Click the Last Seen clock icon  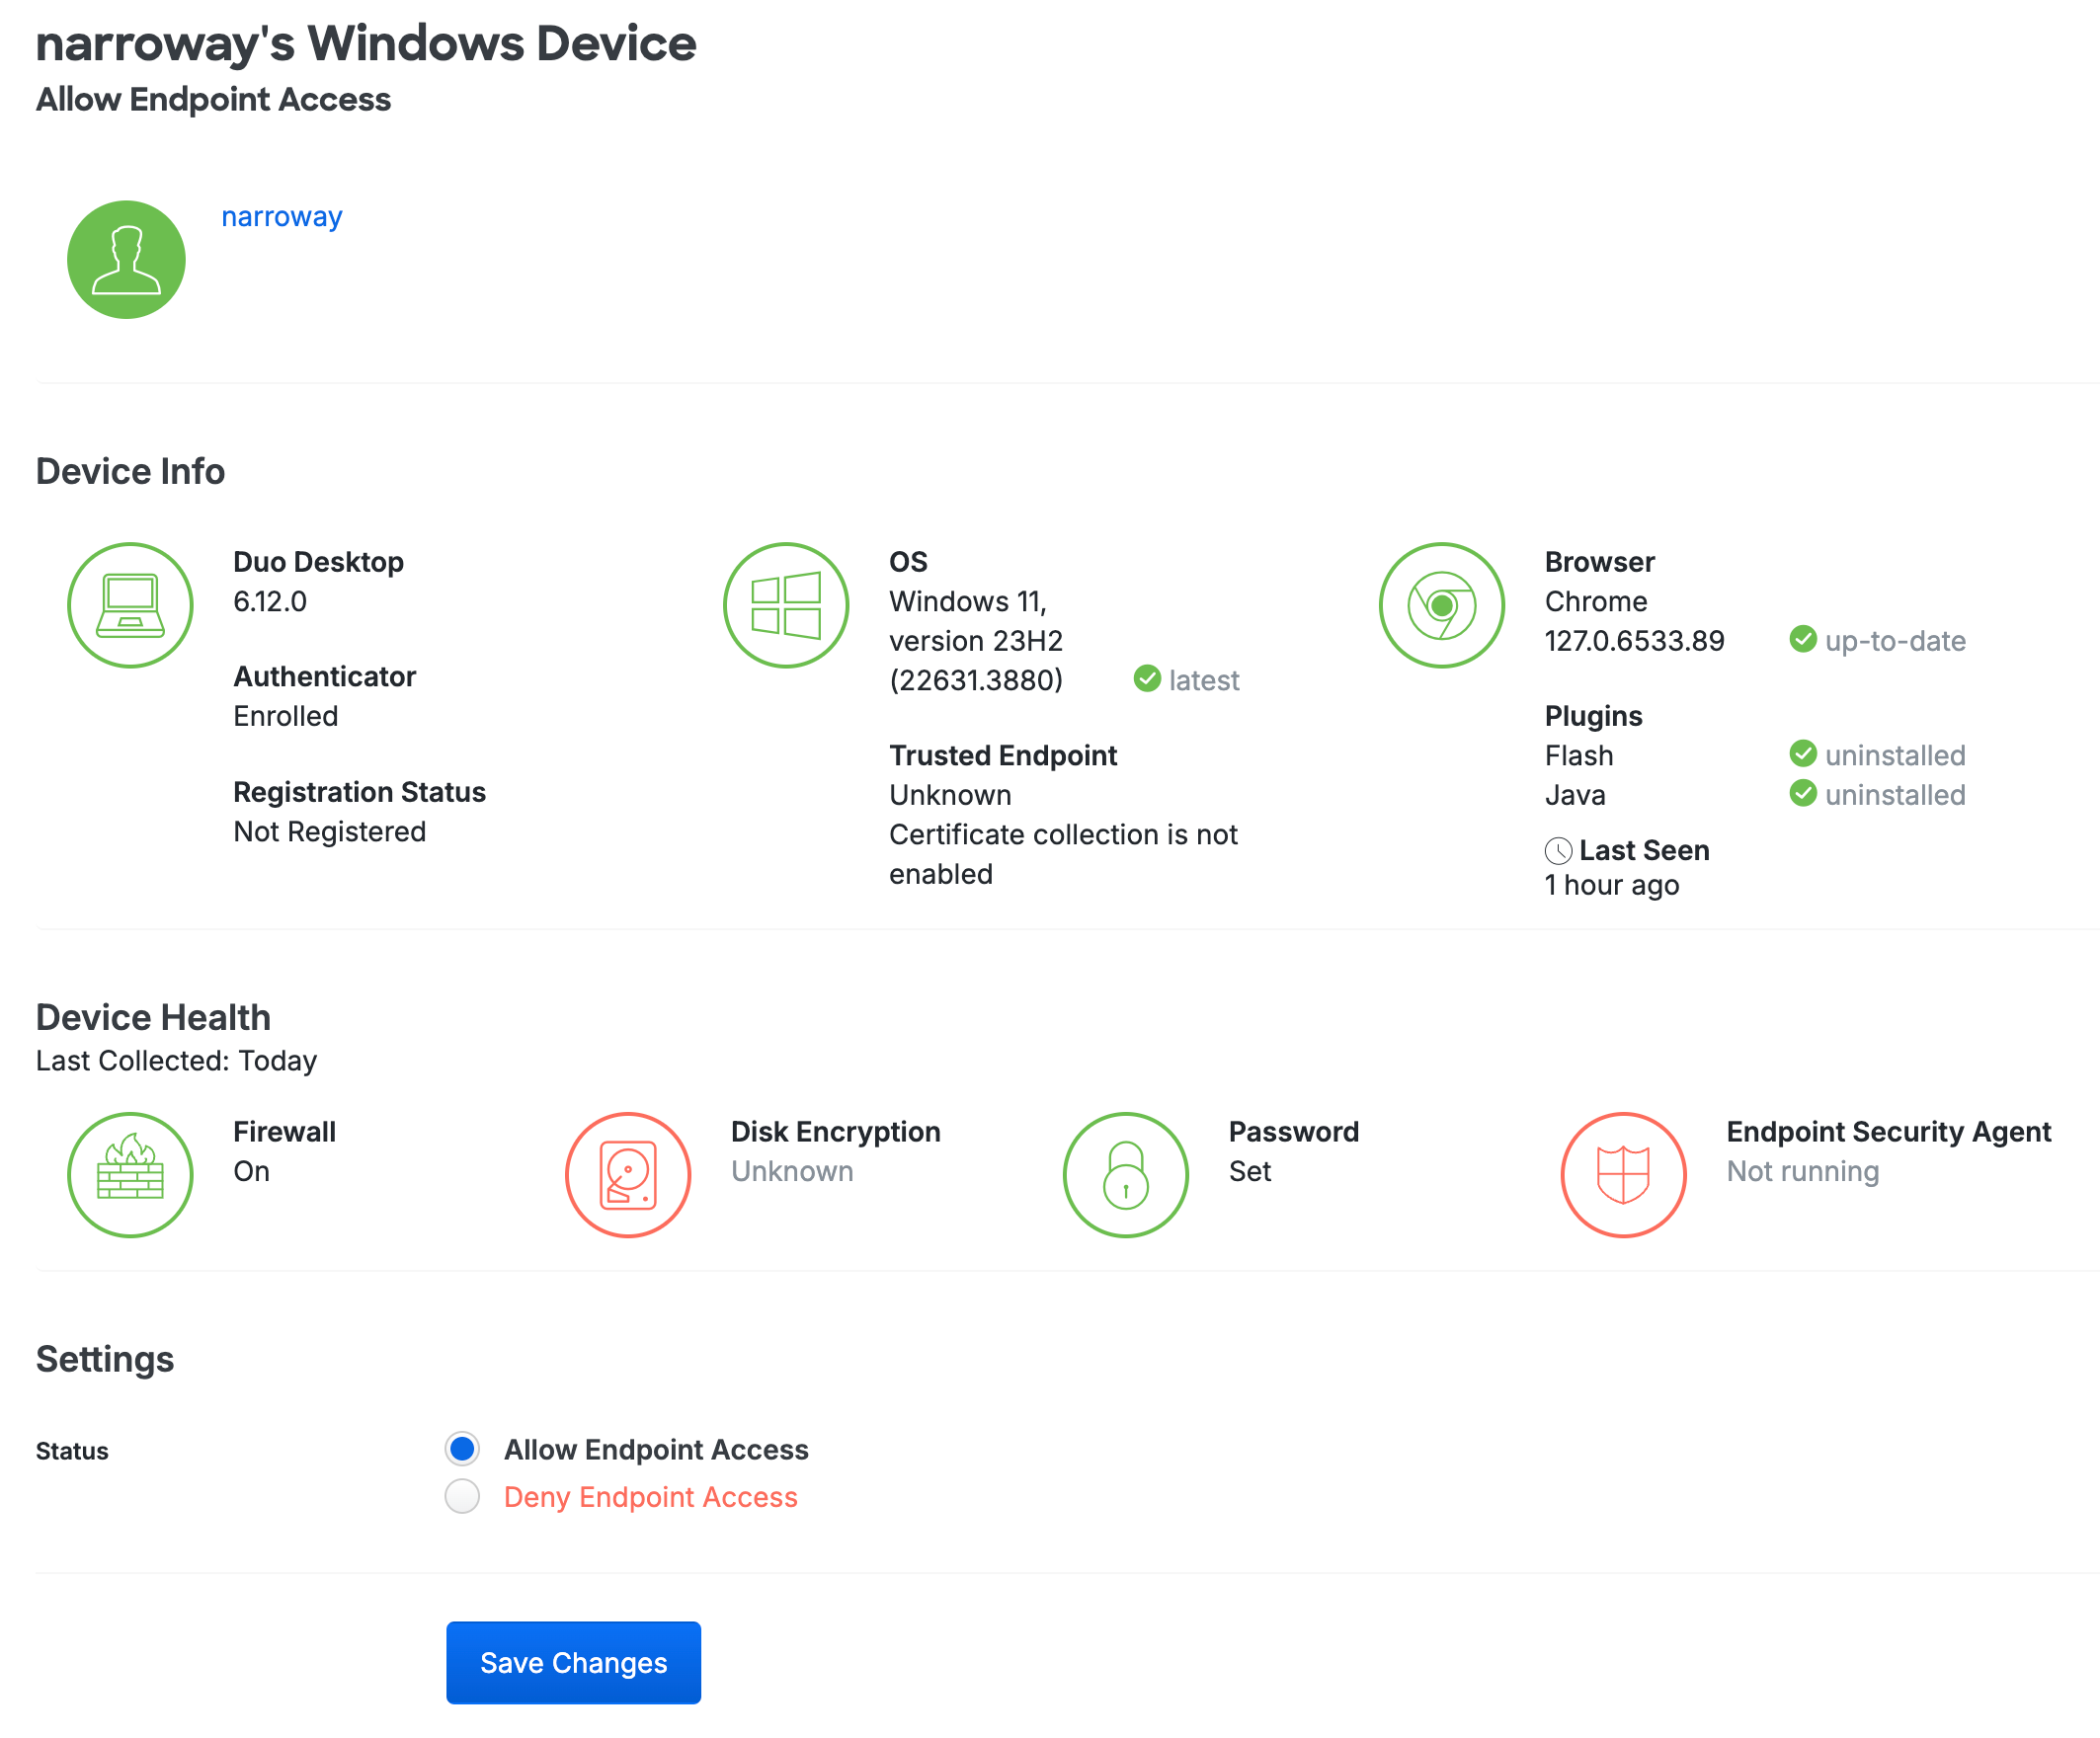[1558, 851]
